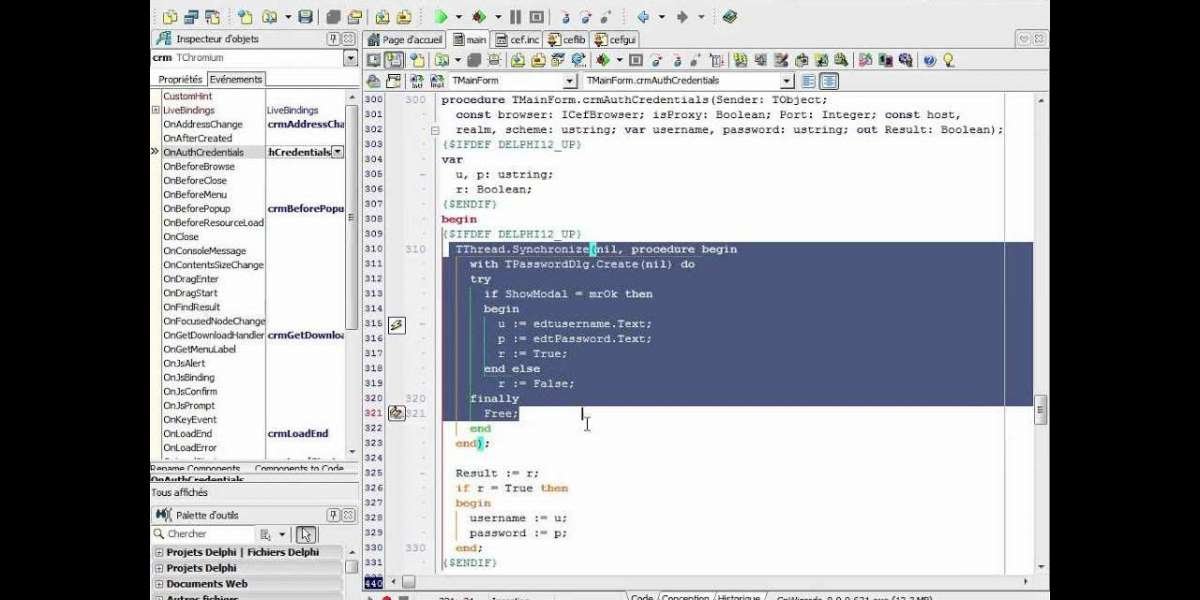Switch to the Propriétés tab
Image resolution: width=1200 pixels, height=600 pixels.
pyautogui.click(x=180, y=79)
